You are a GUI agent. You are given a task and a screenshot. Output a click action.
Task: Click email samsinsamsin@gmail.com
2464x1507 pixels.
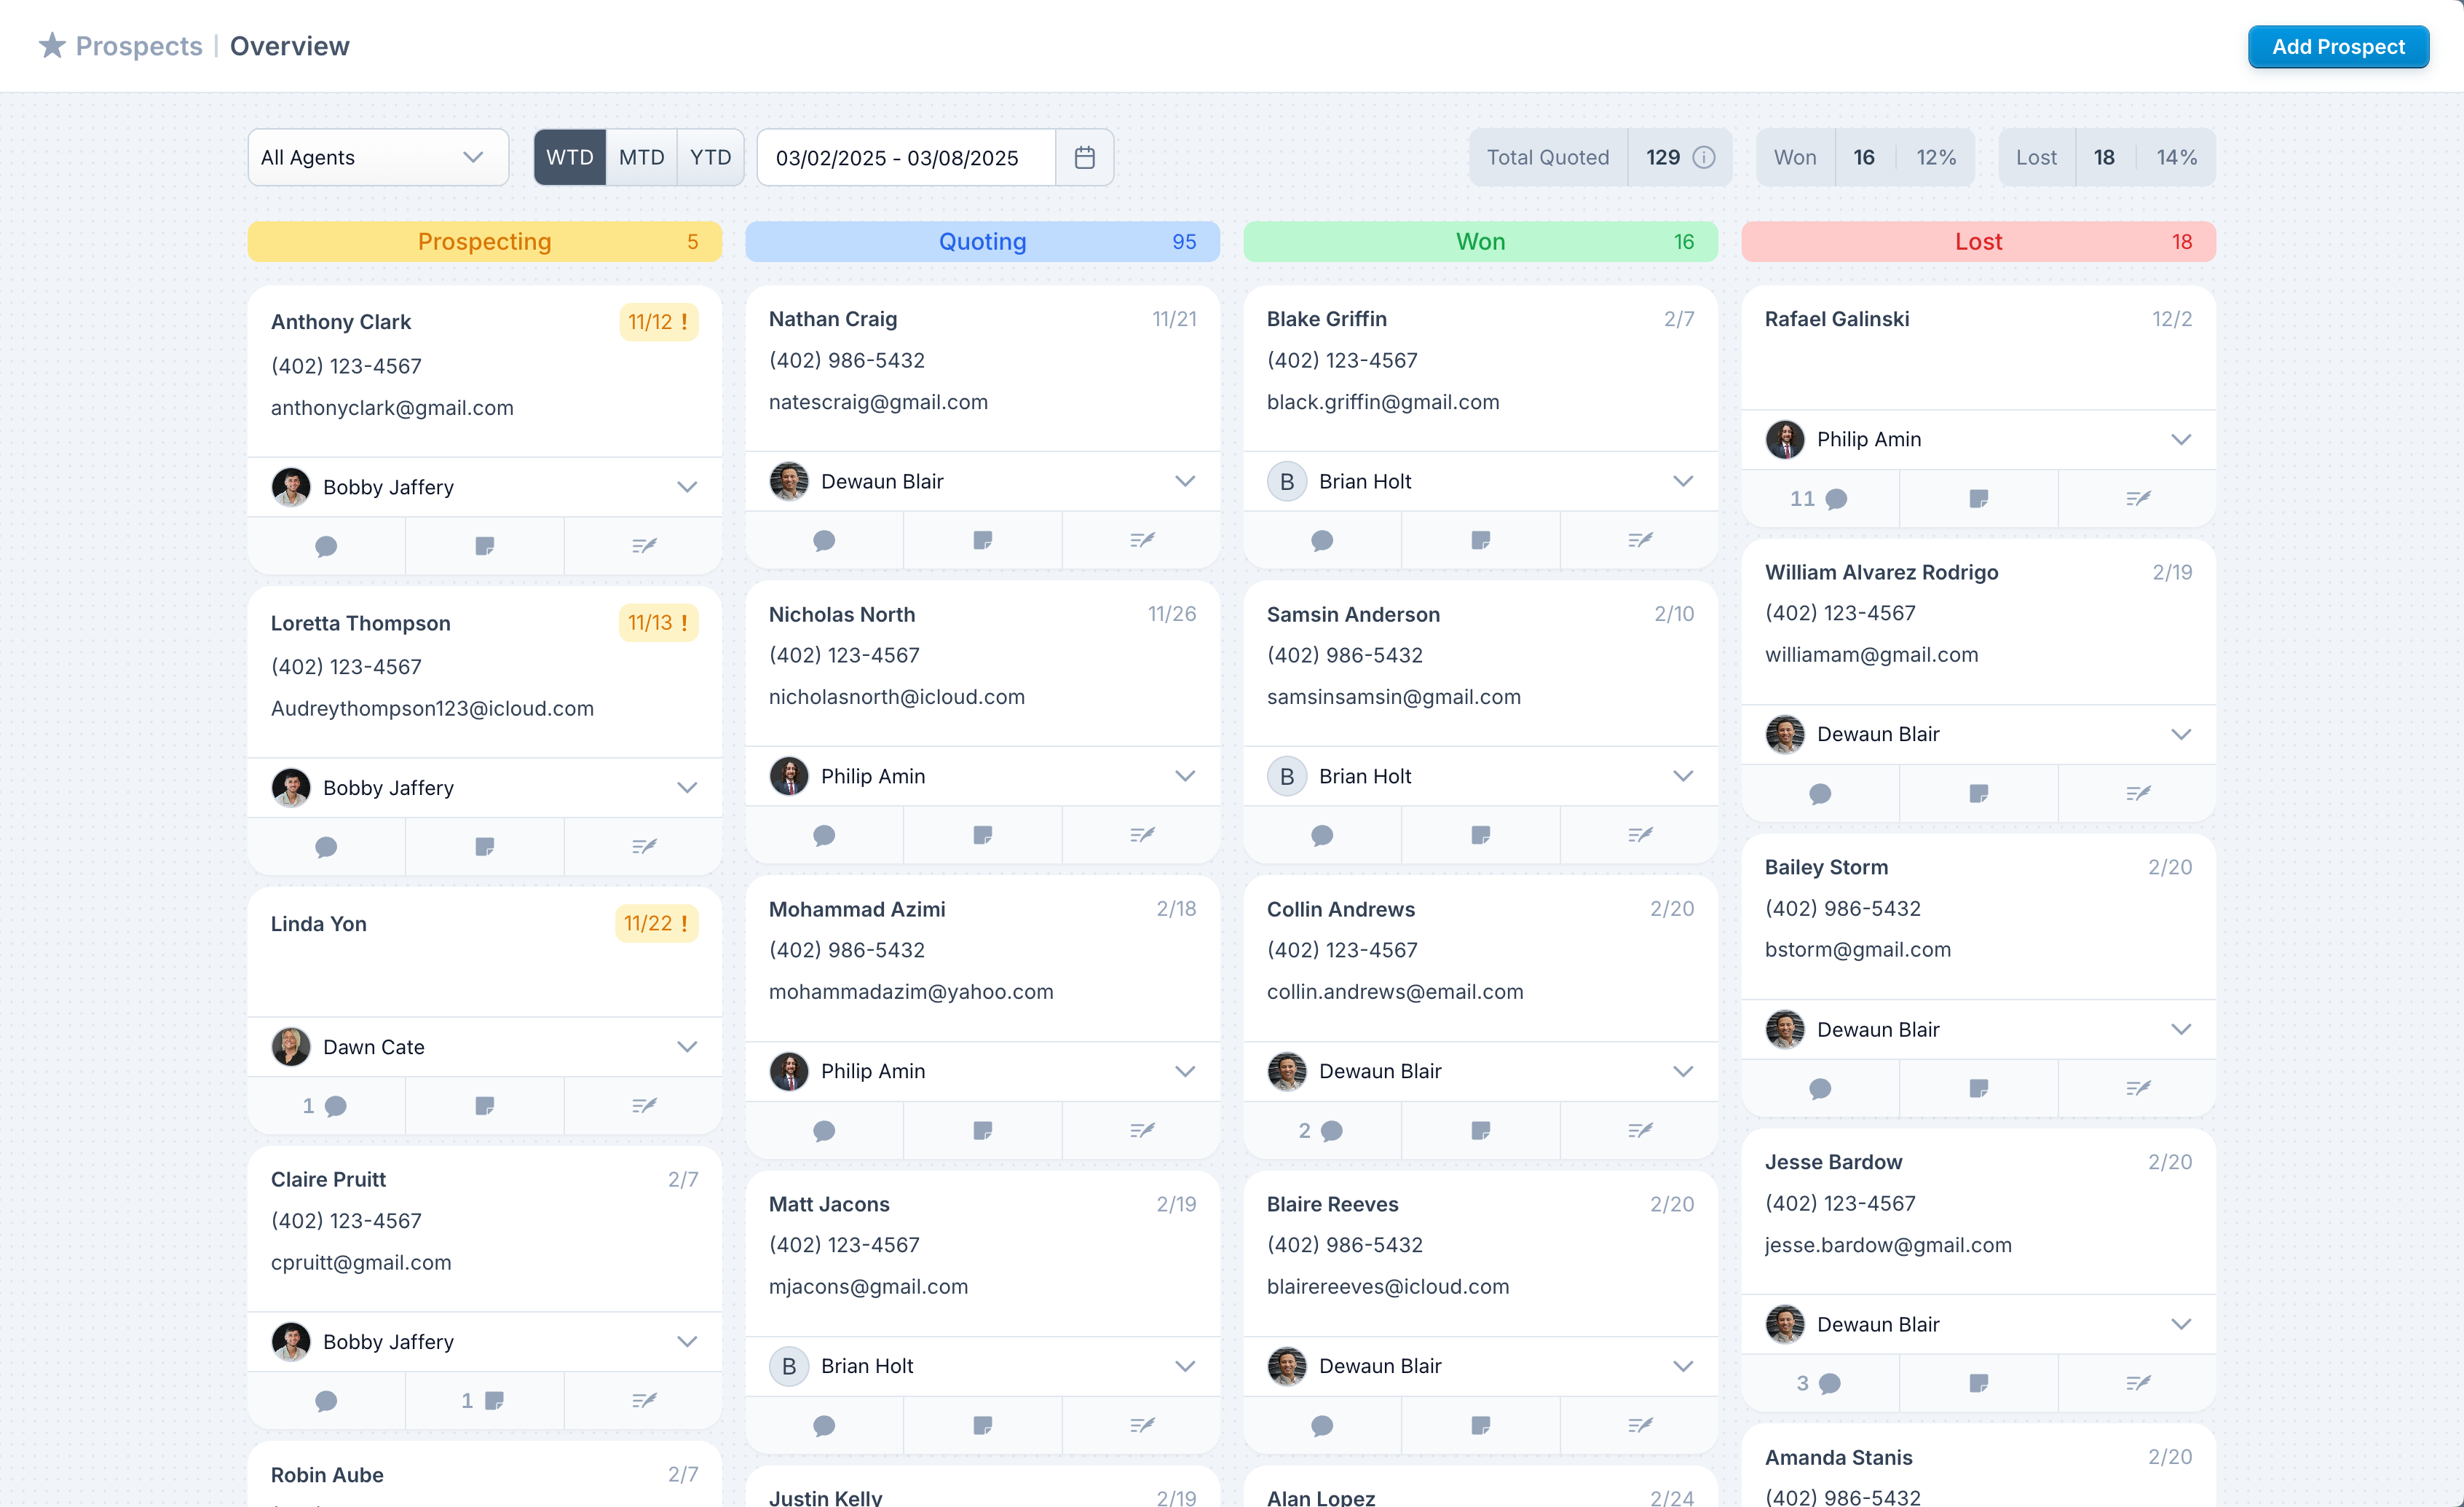tap(1393, 697)
